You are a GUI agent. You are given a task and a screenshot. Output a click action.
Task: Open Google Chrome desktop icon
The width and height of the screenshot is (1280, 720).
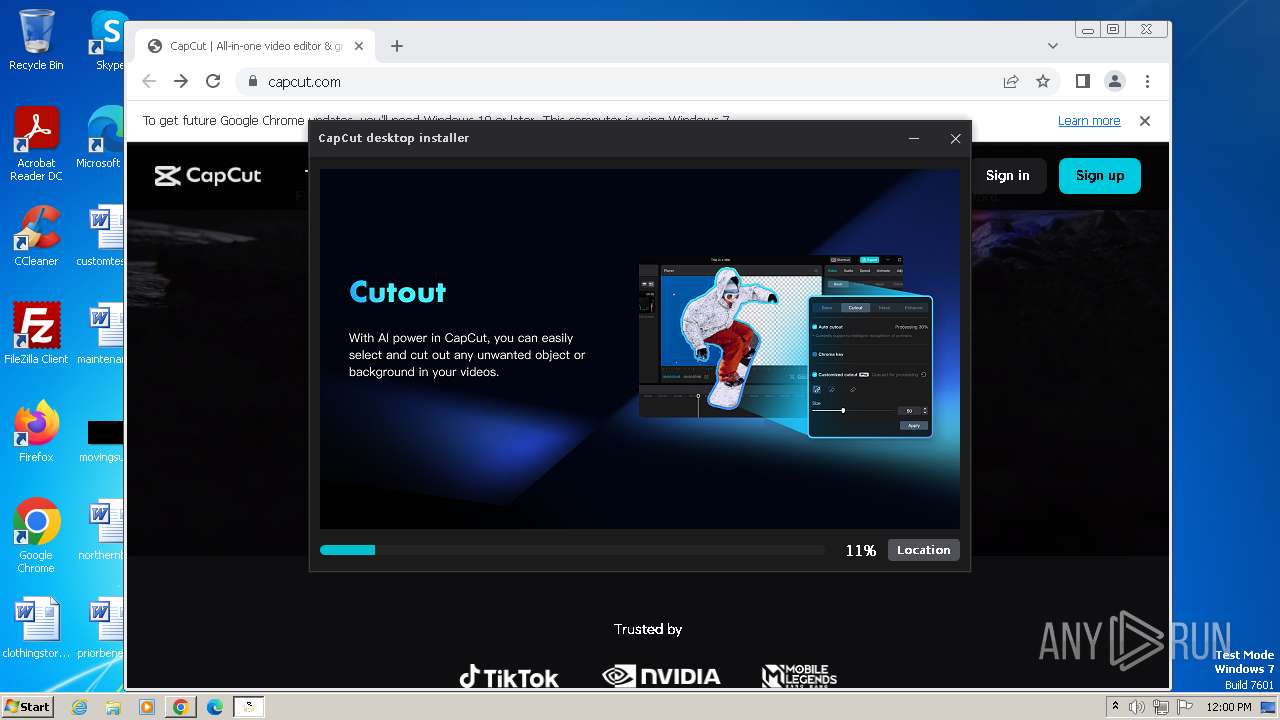click(x=36, y=536)
